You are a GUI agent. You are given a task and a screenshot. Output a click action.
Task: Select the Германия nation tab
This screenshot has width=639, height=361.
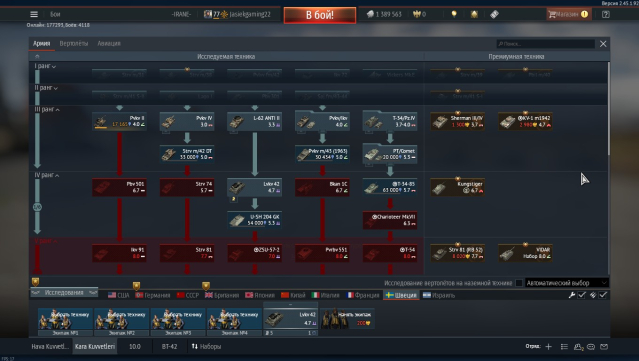153,295
